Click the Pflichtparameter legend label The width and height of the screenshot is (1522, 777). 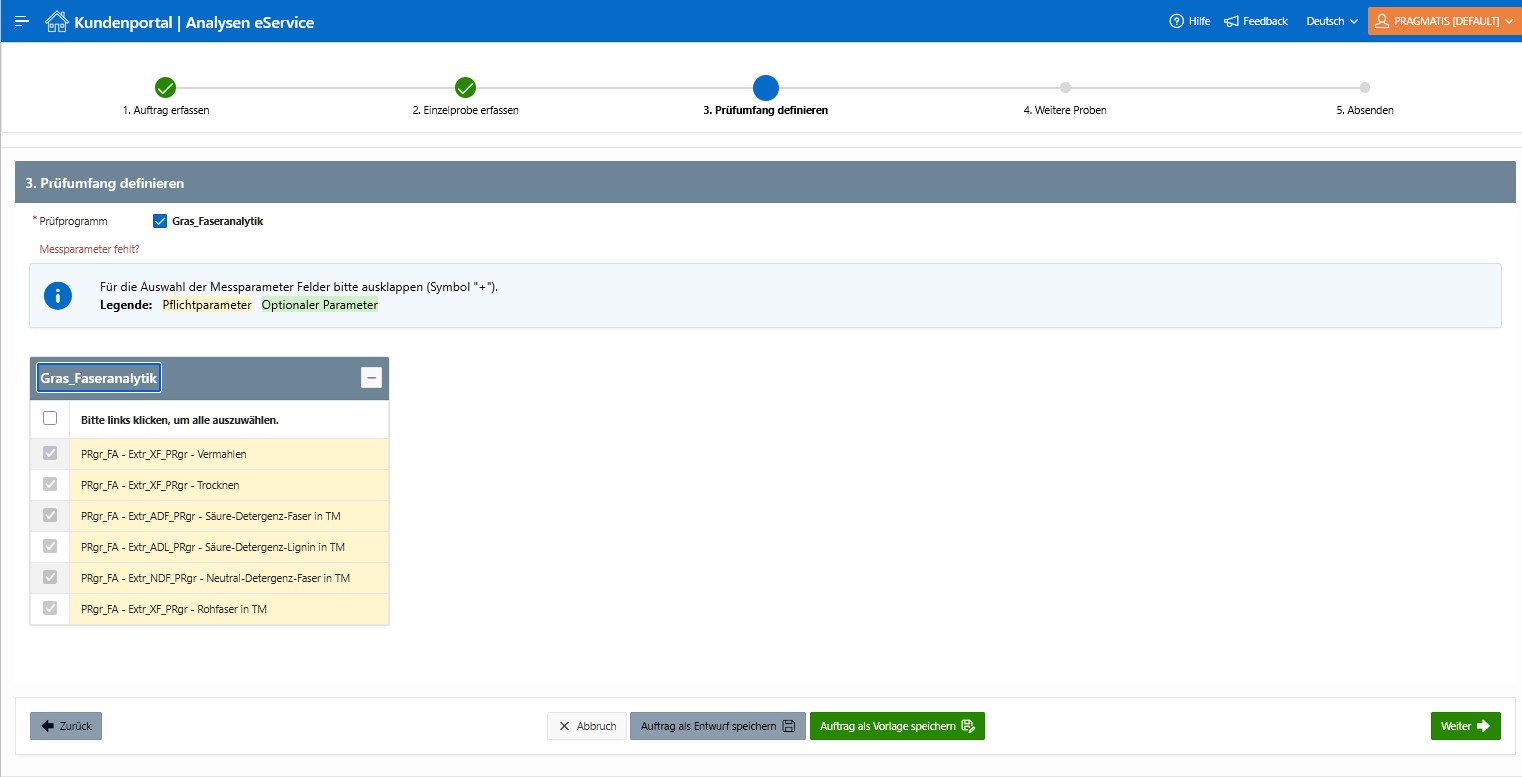[x=207, y=305]
